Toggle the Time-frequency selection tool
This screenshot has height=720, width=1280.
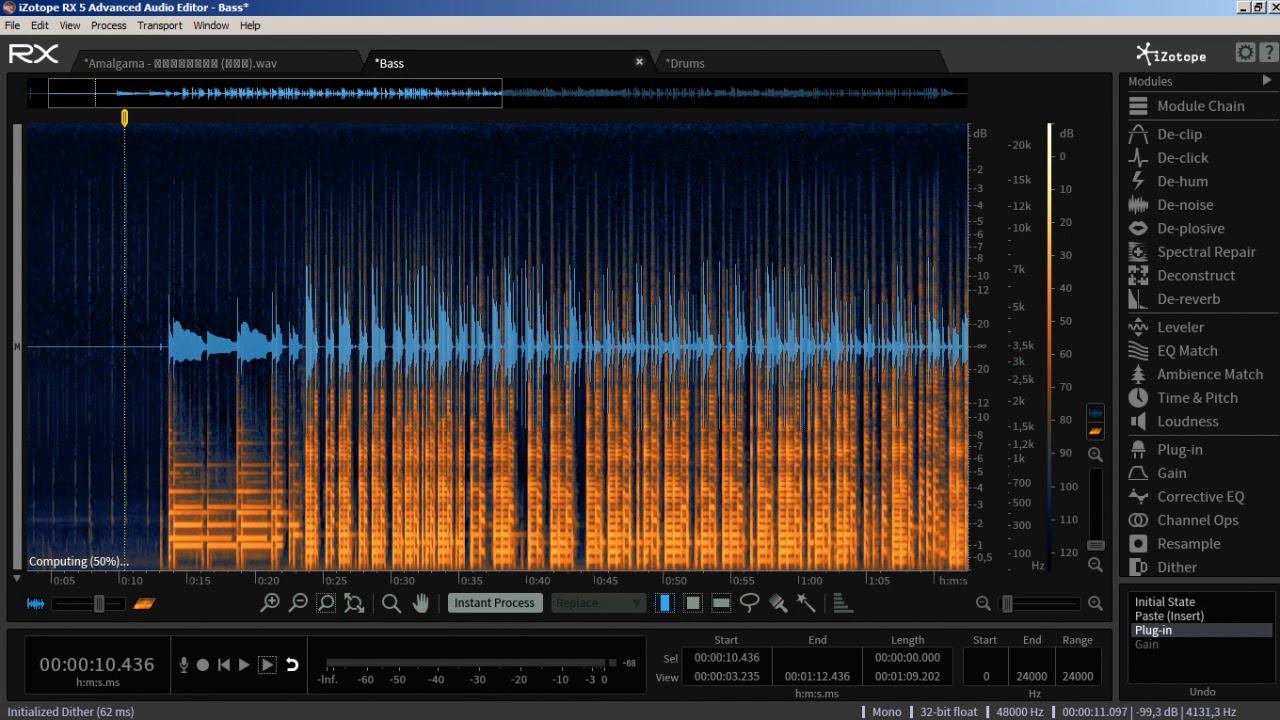click(693, 603)
